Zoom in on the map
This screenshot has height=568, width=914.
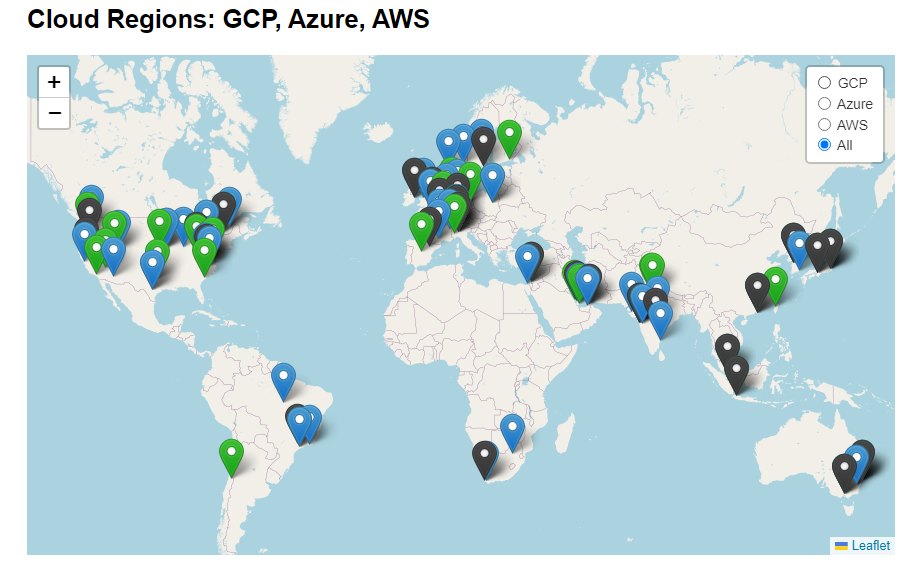click(54, 82)
